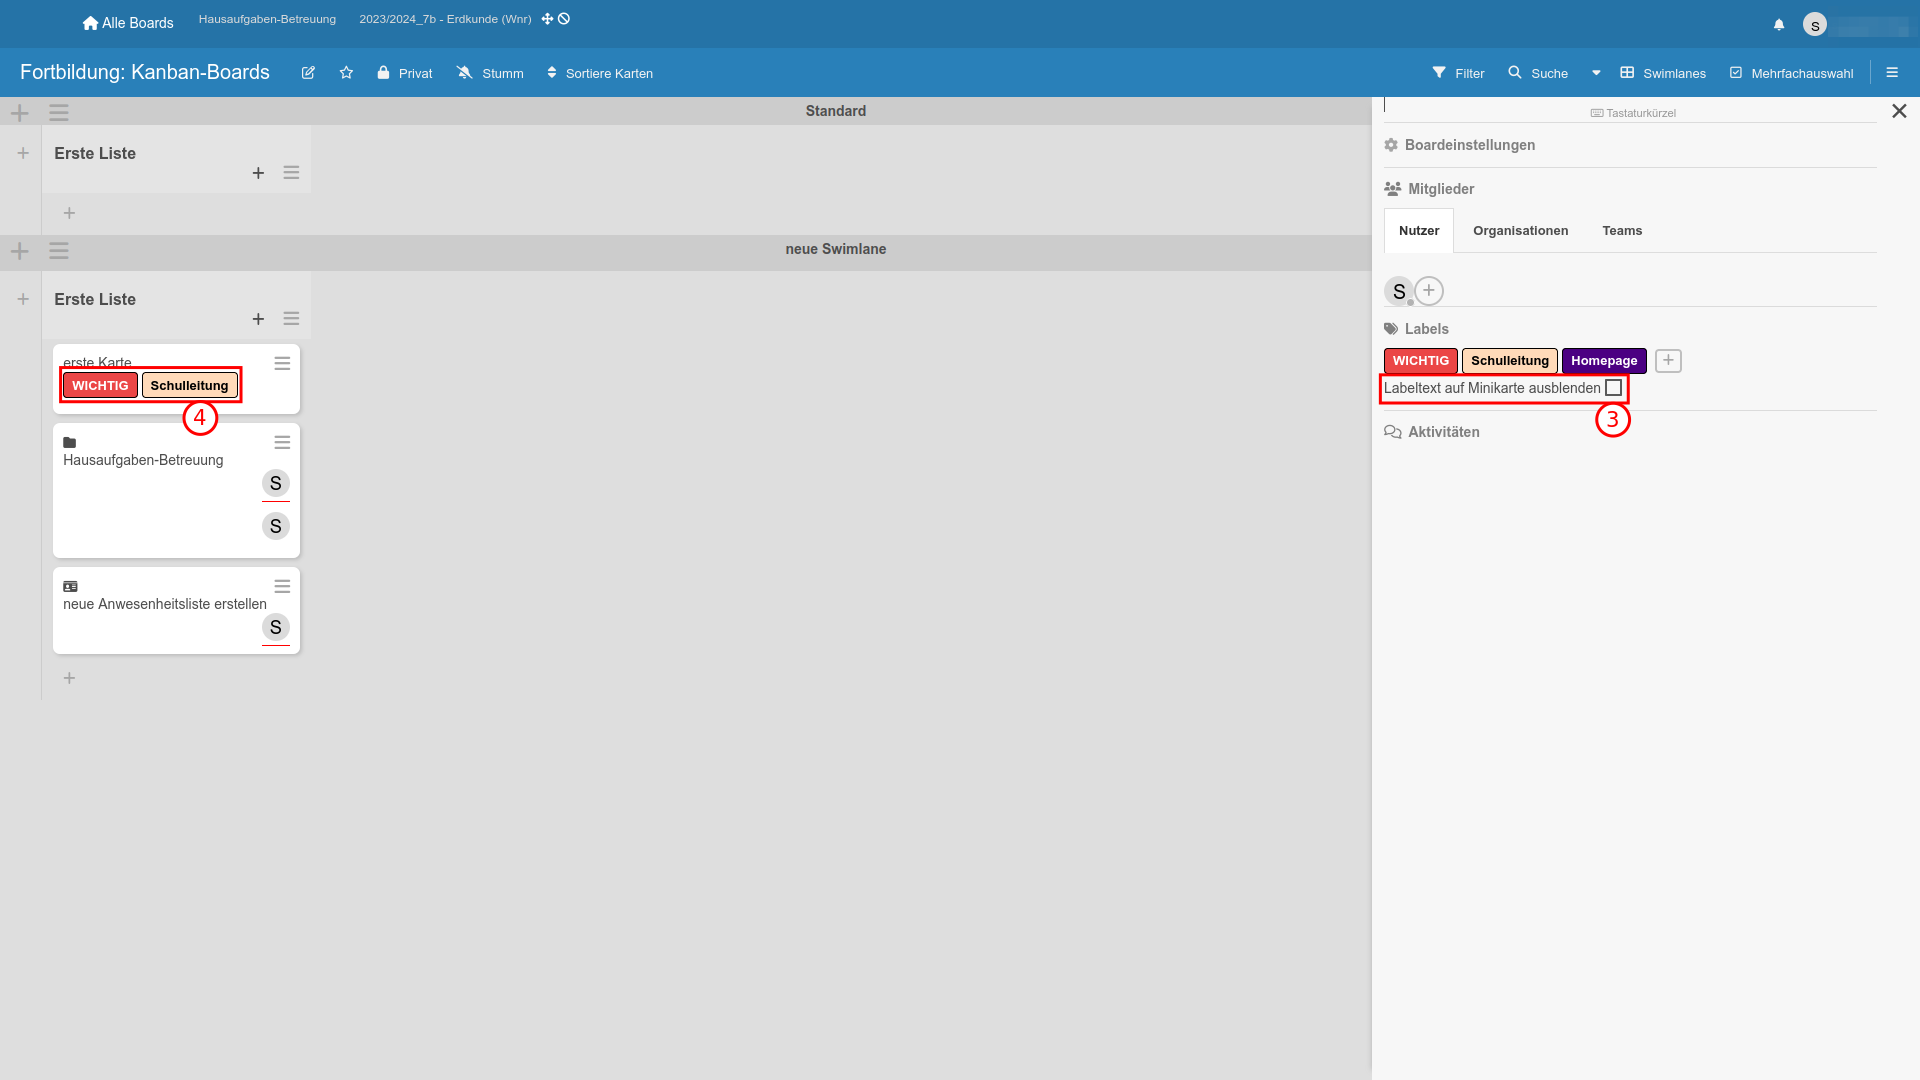This screenshot has width=1920, height=1080.
Task: Click the purple Homepage label swatch
Action: 1603,361
